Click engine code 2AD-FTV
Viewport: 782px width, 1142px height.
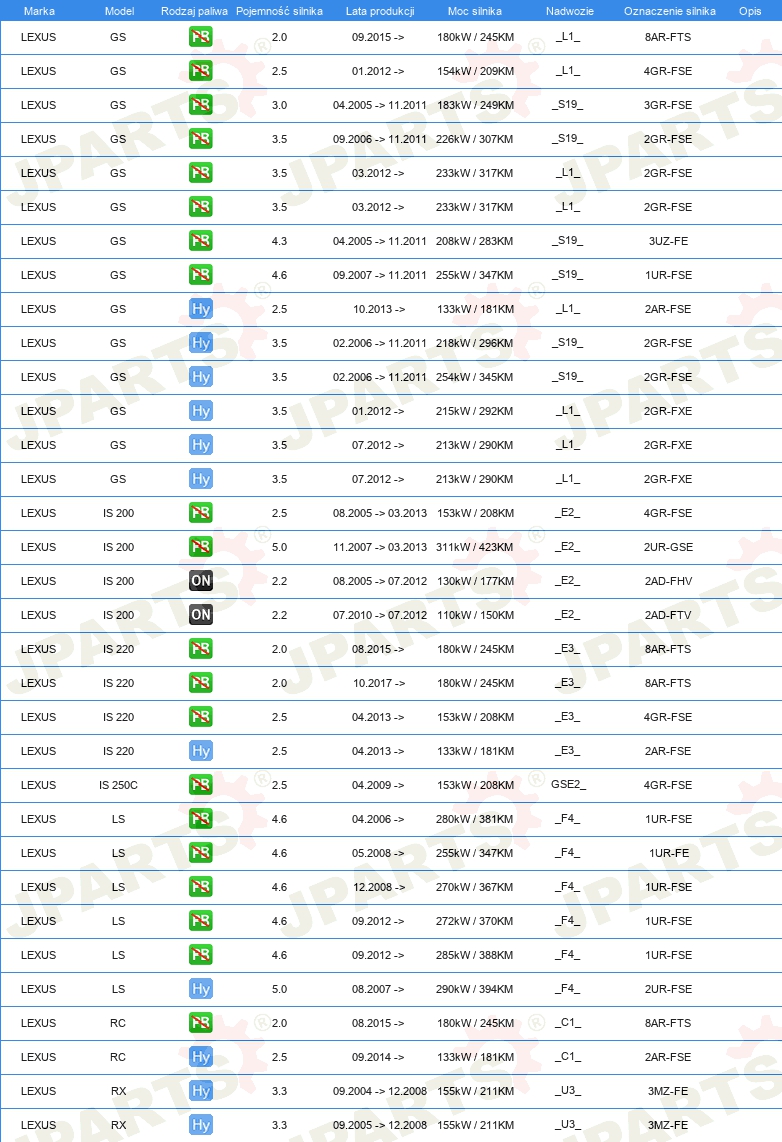tap(668, 615)
